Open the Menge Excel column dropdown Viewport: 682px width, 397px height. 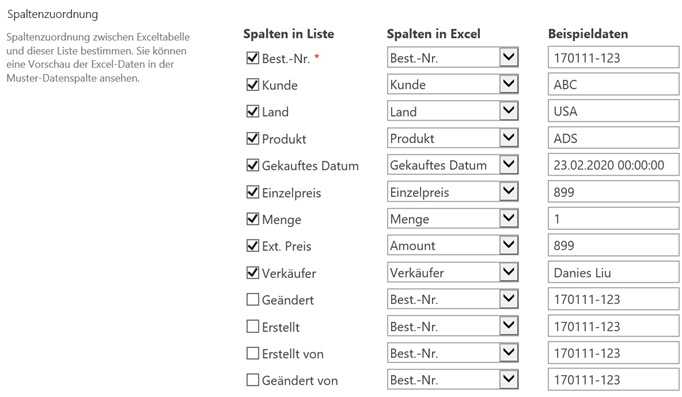452,219
